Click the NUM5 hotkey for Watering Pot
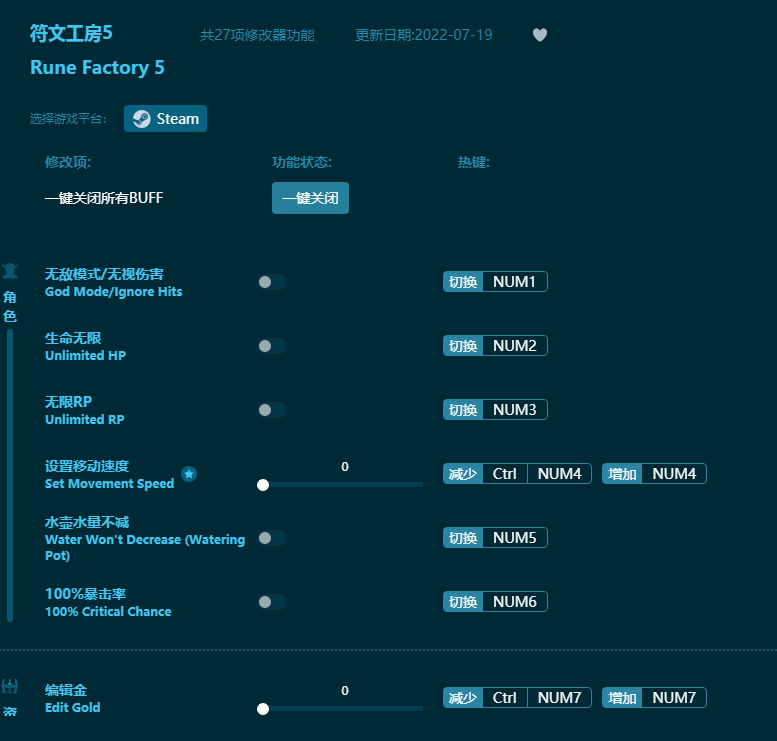Viewport: 777px width, 741px height. [515, 537]
